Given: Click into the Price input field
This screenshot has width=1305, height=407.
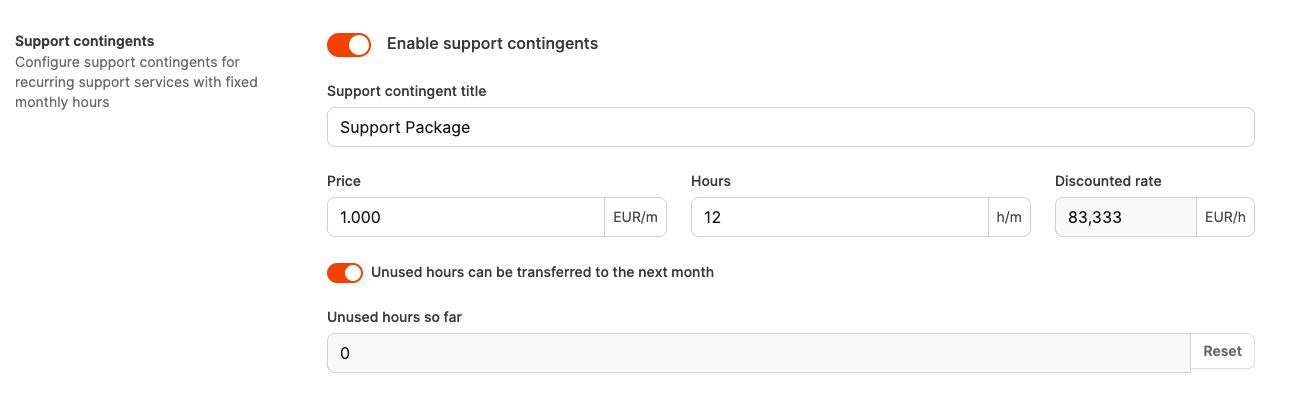Looking at the screenshot, I should [466, 217].
